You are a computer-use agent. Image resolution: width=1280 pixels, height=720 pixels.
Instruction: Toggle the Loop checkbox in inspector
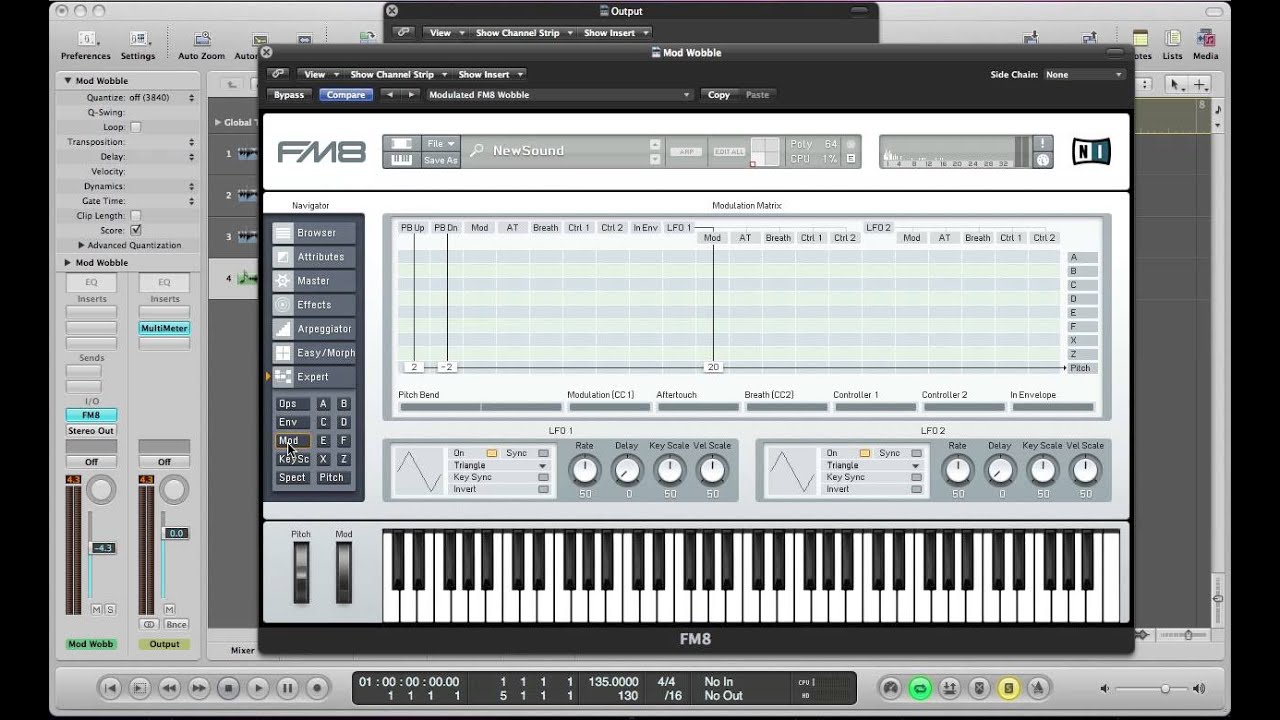click(136, 127)
